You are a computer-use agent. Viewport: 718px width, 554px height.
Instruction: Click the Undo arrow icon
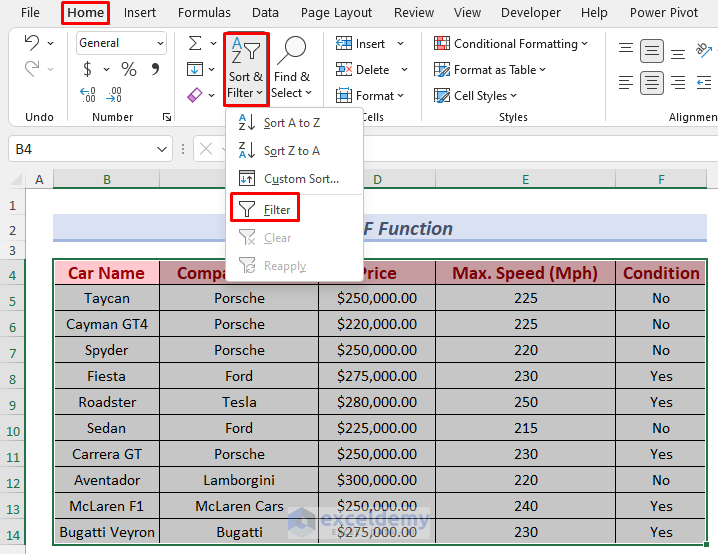[32, 43]
